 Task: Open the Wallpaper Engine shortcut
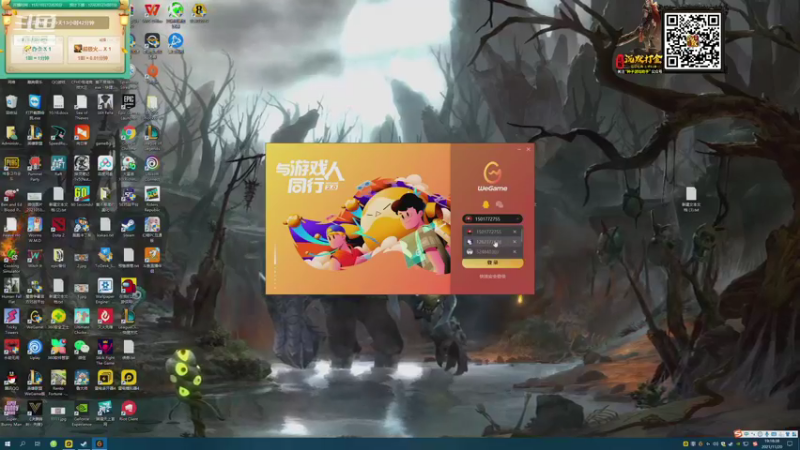click(x=105, y=290)
